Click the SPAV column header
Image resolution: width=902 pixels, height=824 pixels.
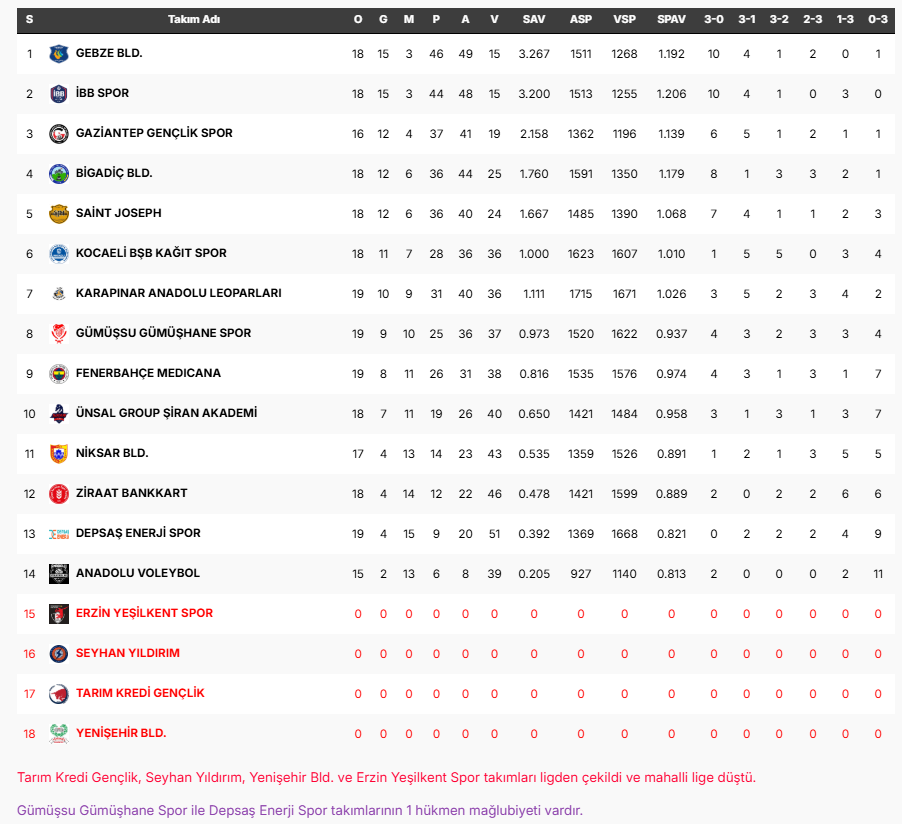(671, 19)
